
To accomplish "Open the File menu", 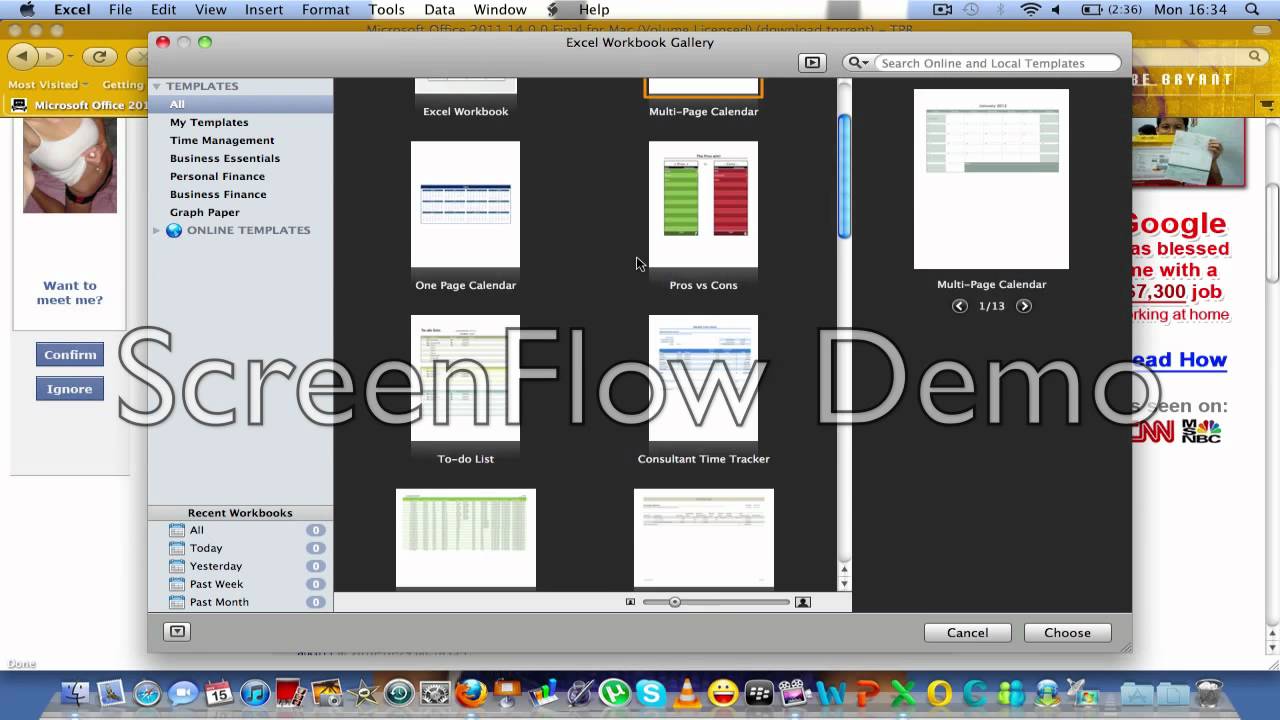I will click(120, 10).
